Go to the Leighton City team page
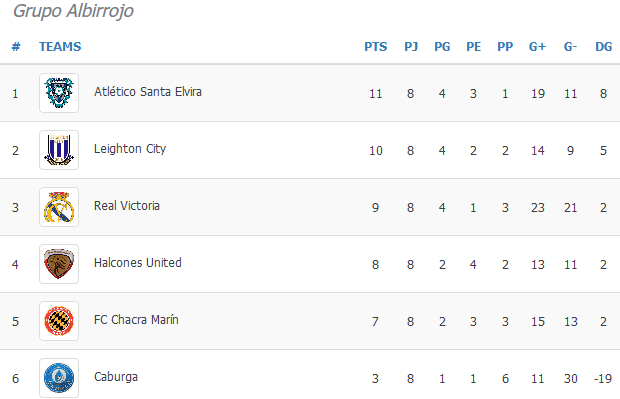Screen dimensions: 620x399 130,149
